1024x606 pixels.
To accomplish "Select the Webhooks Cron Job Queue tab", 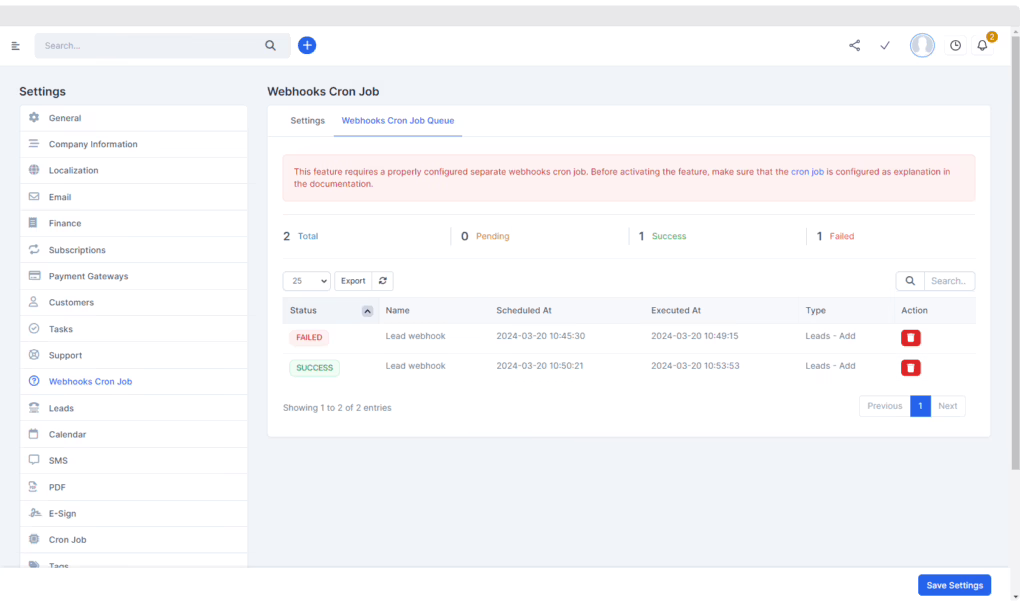I will coord(397,120).
